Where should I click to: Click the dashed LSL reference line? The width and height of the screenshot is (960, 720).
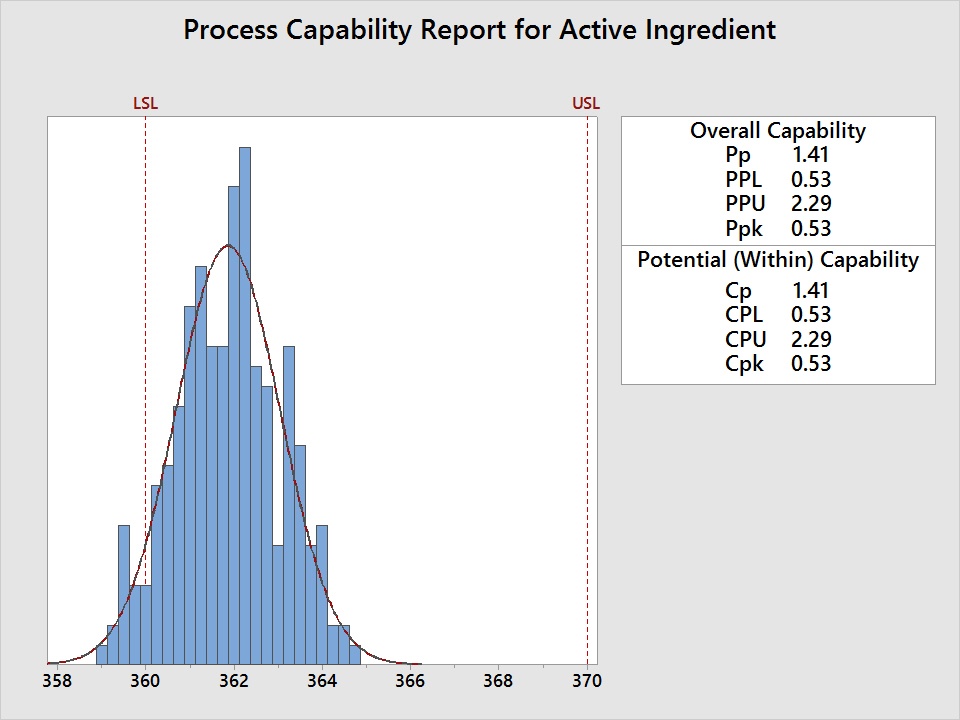pyautogui.click(x=145, y=400)
